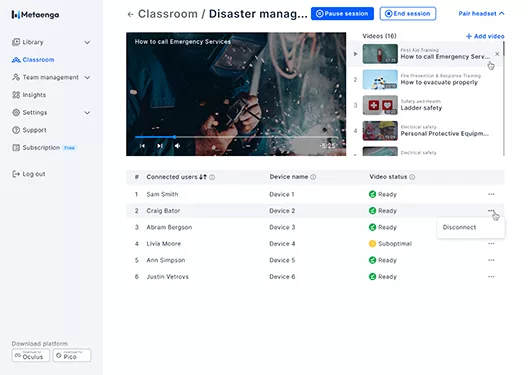Image resolution: width=528 pixels, height=375 pixels.
Task: Select the How to evacuate properly video thumbnail
Action: [380, 79]
